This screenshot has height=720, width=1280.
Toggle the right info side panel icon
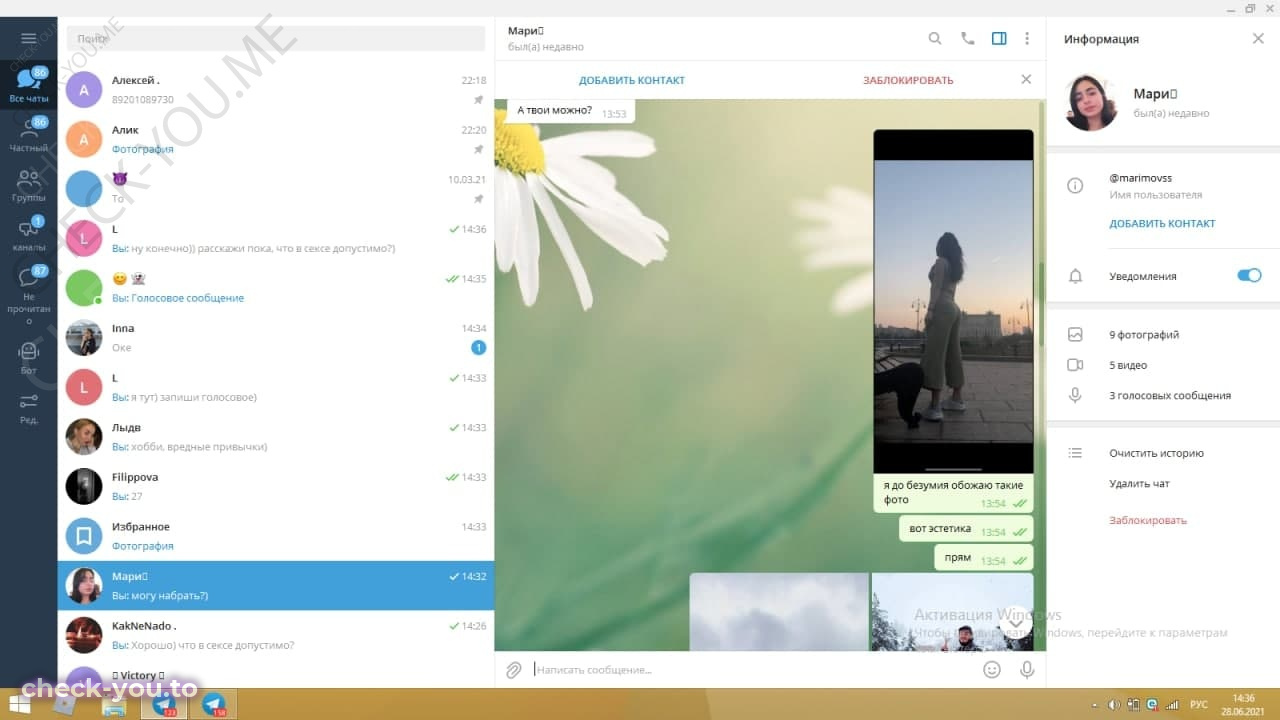999,38
